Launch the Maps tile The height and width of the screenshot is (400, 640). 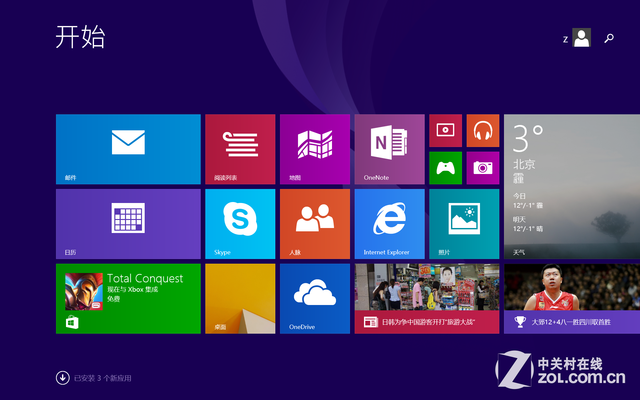tap(315, 149)
